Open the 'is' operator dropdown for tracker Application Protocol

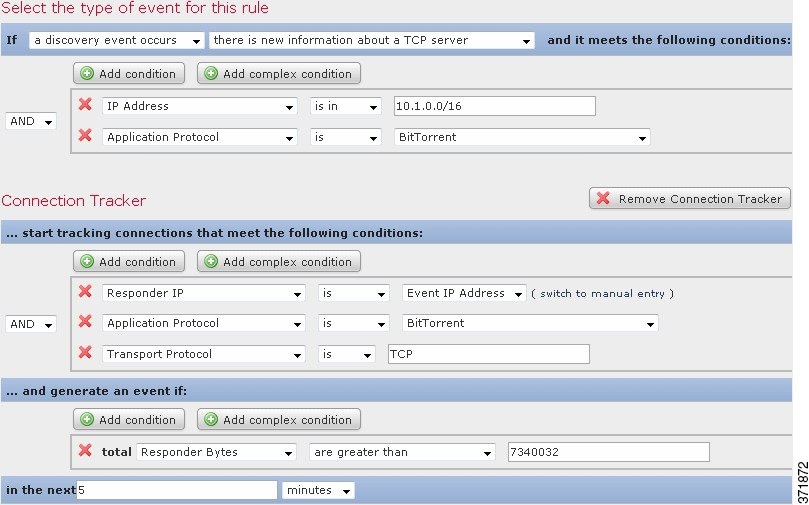[x=354, y=323]
